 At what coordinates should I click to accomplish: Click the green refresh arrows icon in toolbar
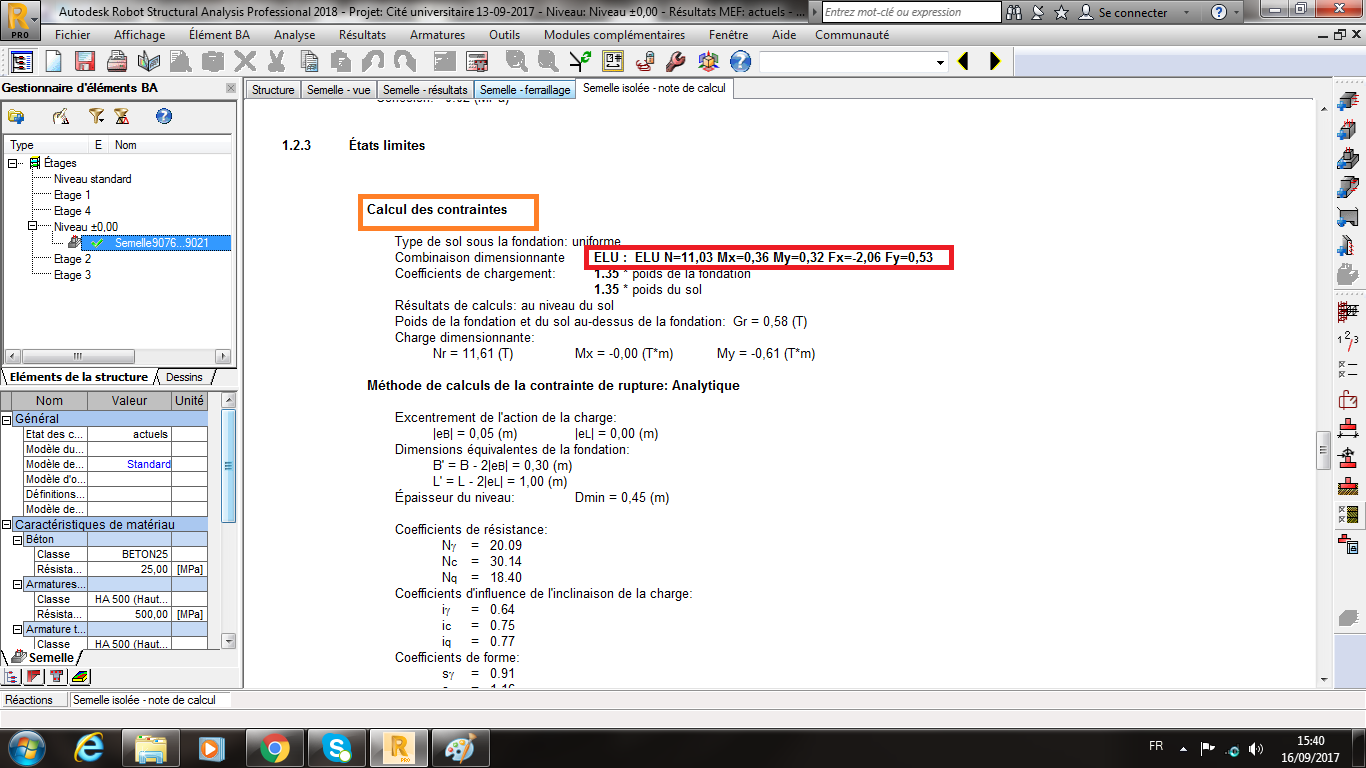click(x=581, y=62)
